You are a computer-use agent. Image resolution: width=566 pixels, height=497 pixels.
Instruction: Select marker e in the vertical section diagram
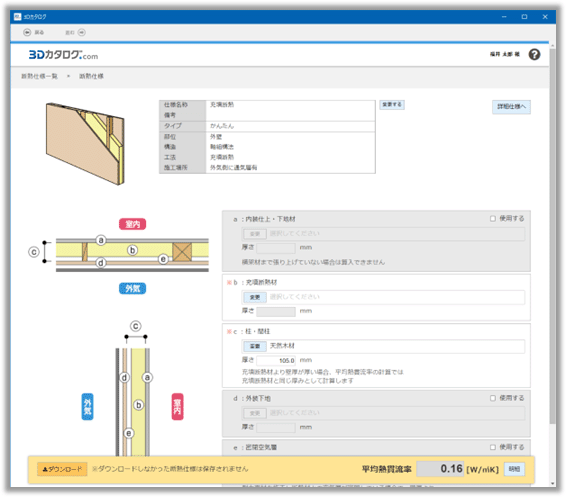[x=129, y=433]
